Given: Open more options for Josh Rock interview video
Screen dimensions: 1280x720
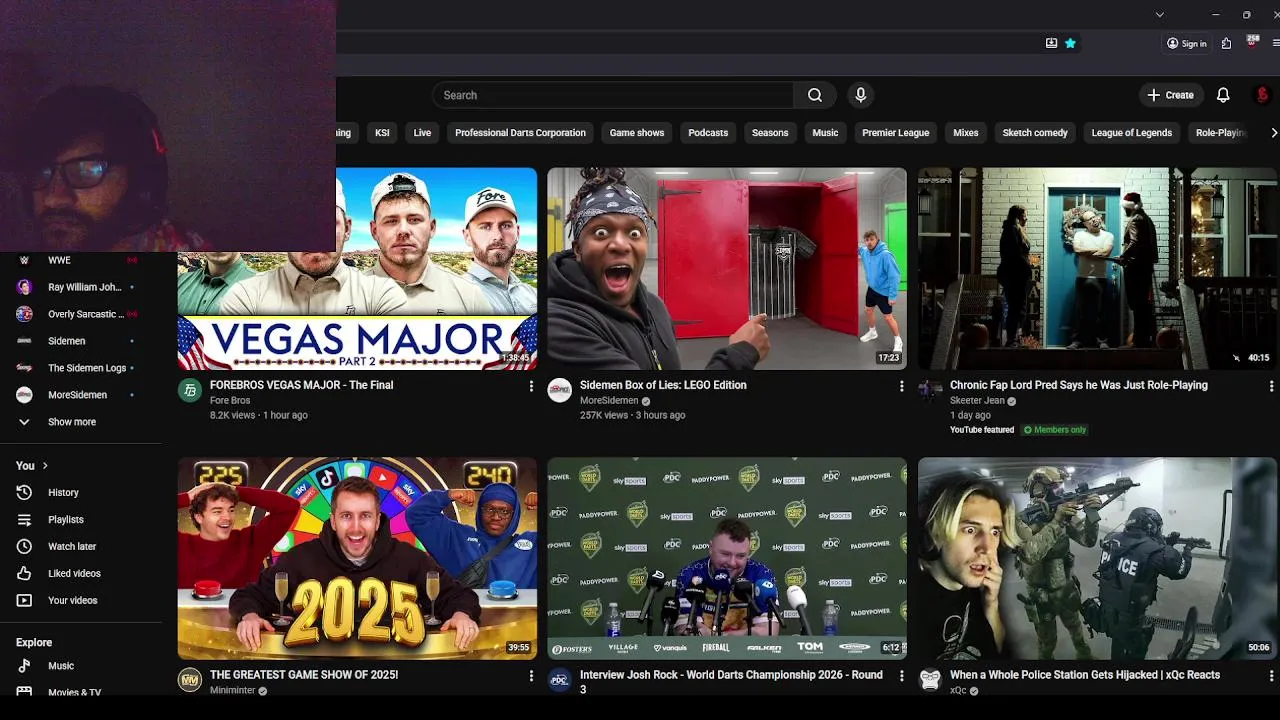Looking at the screenshot, I should [x=901, y=676].
